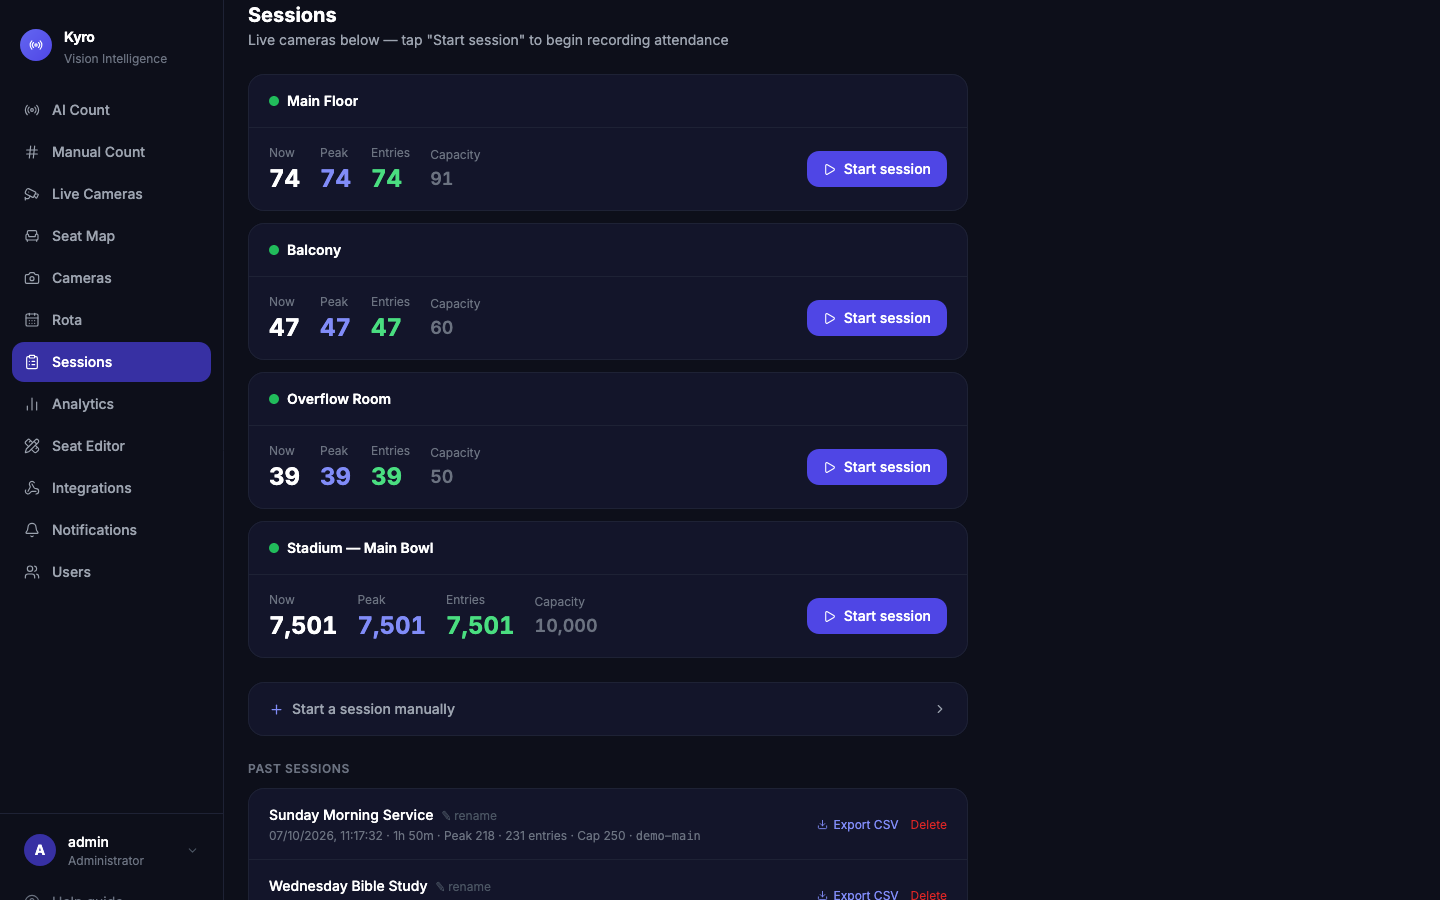The image size is (1440, 900).
Task: Click the Notifications bell icon
Action: [32, 530]
